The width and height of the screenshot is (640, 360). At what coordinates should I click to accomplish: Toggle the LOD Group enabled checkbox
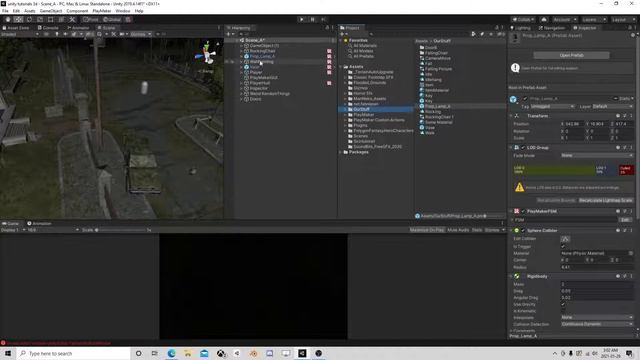coord(523,147)
